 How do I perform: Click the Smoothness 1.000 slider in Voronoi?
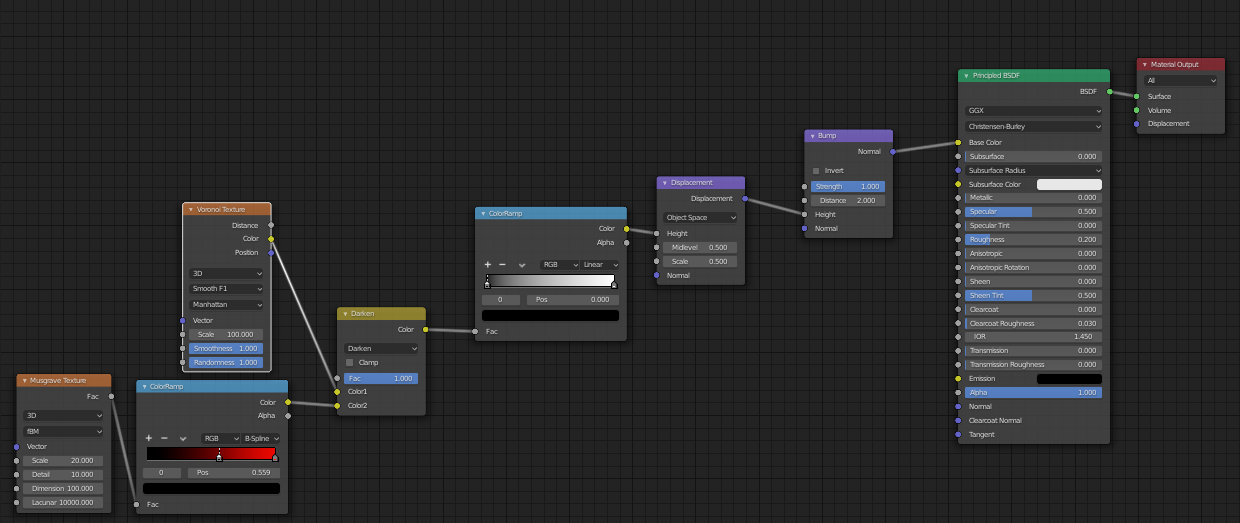click(x=227, y=348)
